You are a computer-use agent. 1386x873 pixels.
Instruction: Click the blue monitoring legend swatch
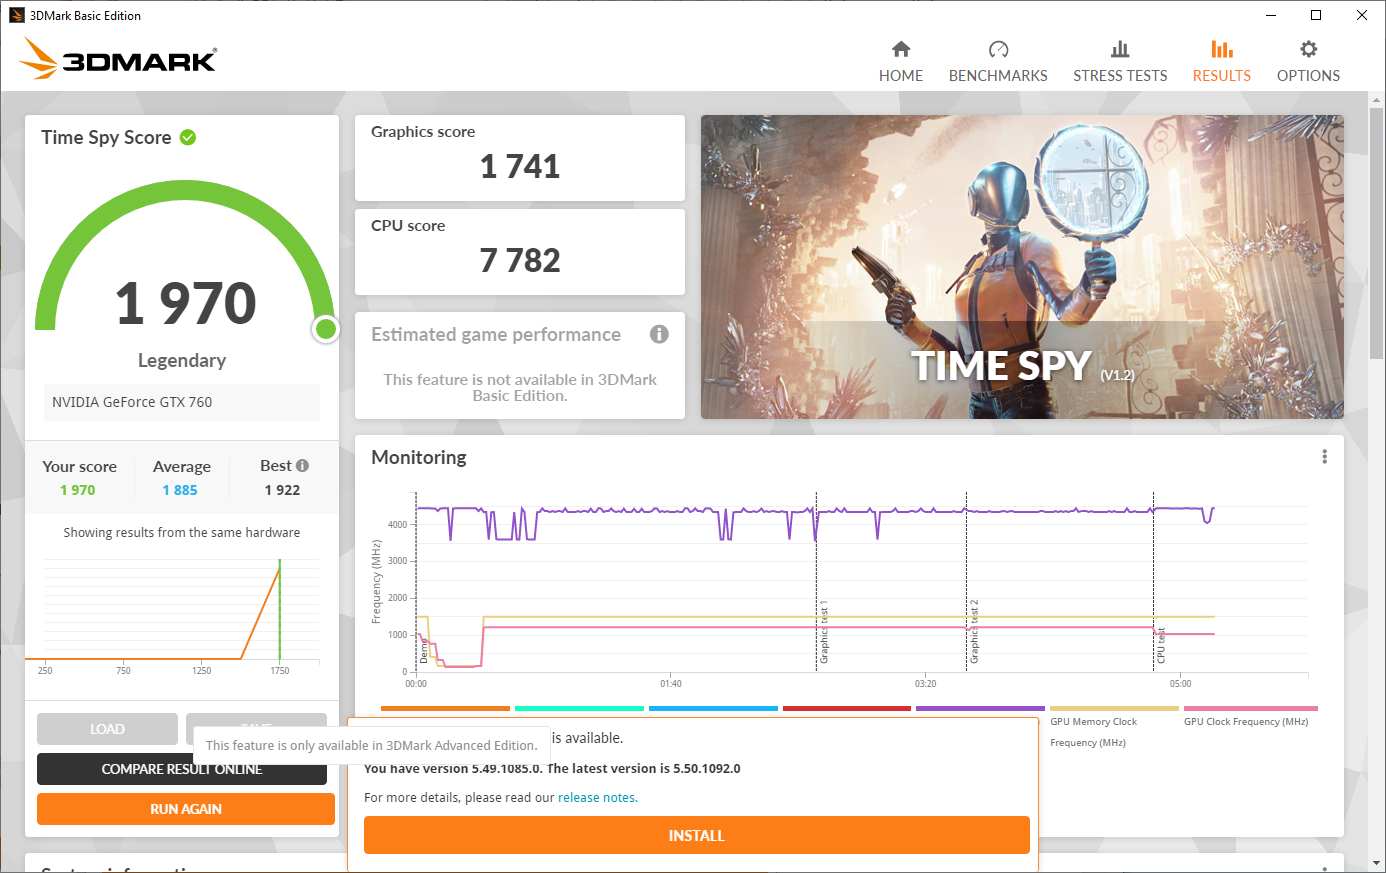(713, 708)
